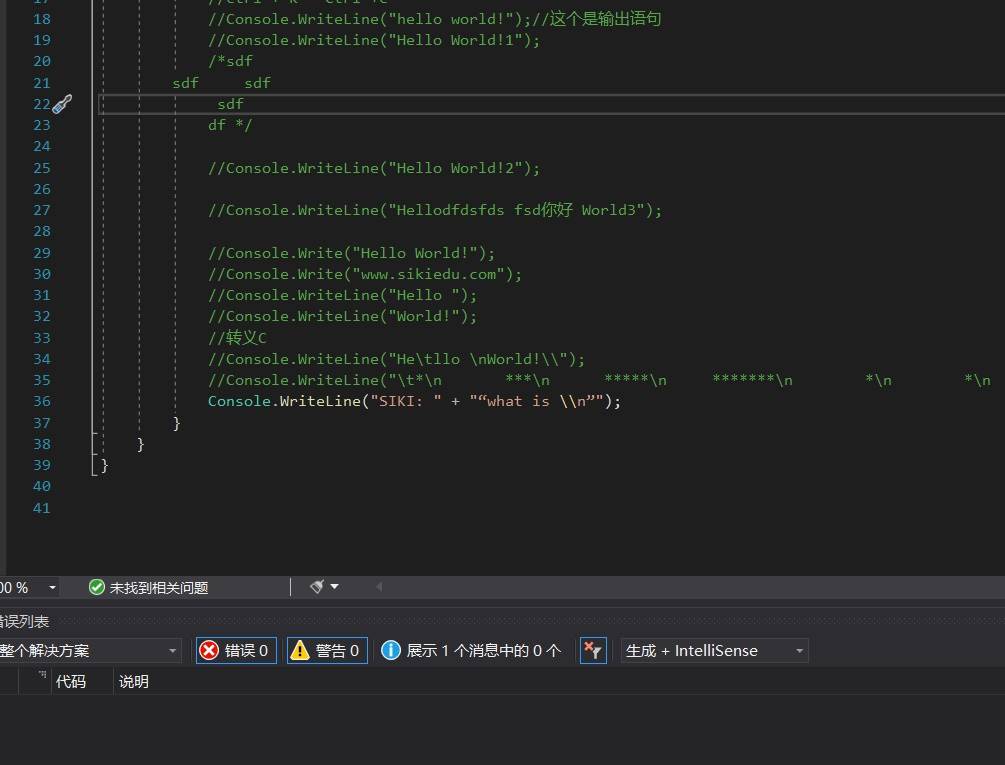Open the zoom percentage dropdown
Screen dimensions: 1005x765
tap(53, 587)
